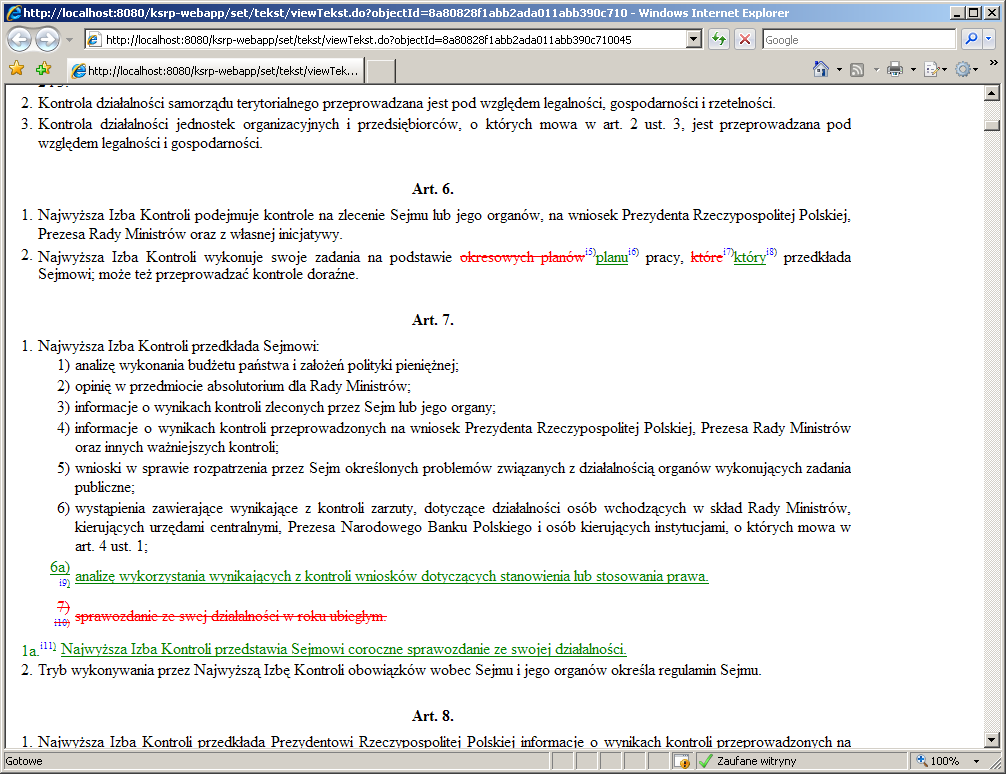This screenshot has height=774, width=1006.
Task: Open footnote i5 after 'okresowych planów'
Action: (x=590, y=252)
